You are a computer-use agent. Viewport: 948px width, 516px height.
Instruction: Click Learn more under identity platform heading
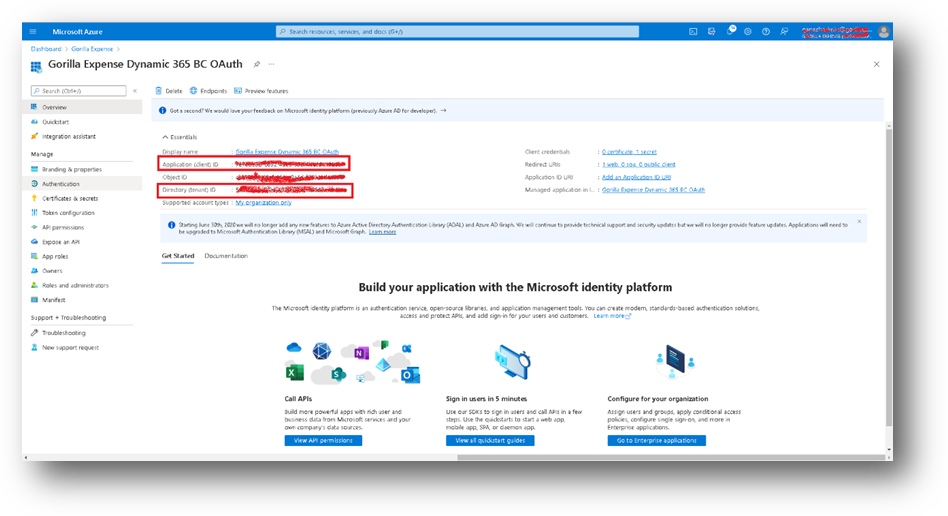[612, 316]
